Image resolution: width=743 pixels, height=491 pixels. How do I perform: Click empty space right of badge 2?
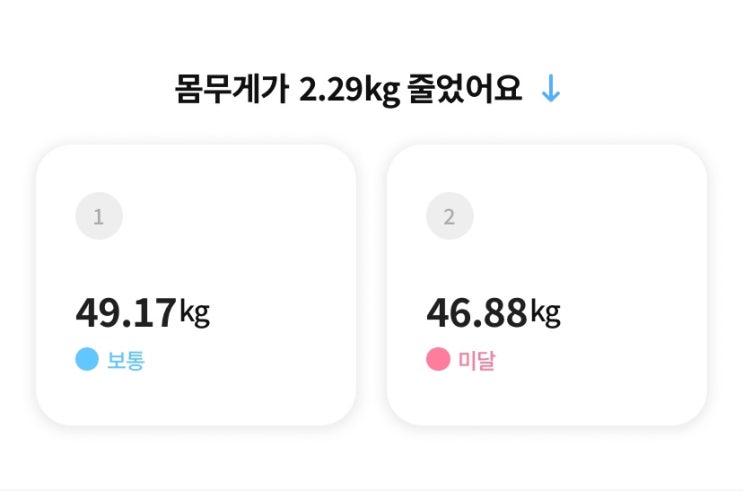pos(580,217)
